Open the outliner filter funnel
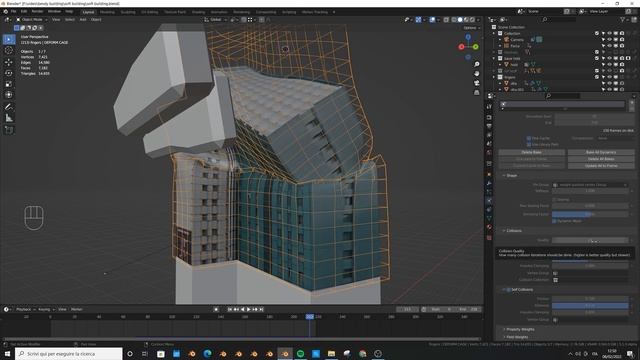 pyautogui.click(x=623, y=20)
